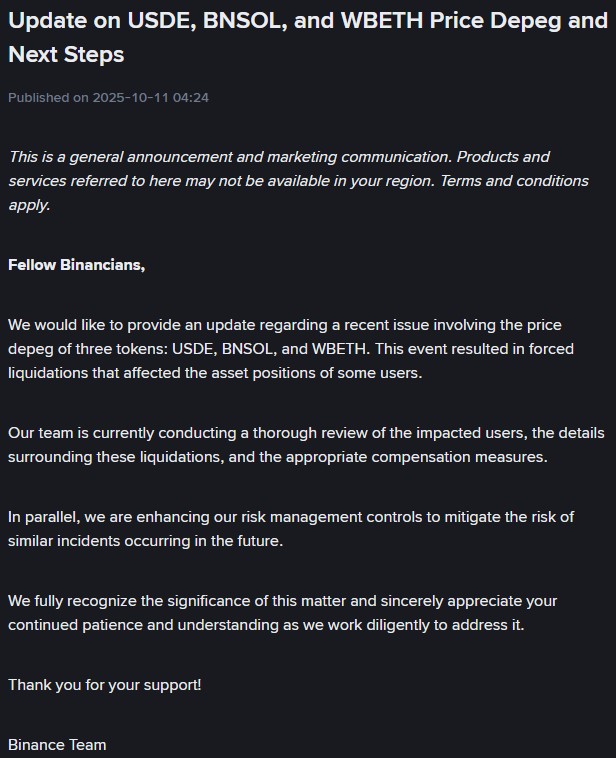Click the "Fellow Binancians," greeting
This screenshot has width=616, height=758.
pyautogui.click(x=77, y=265)
